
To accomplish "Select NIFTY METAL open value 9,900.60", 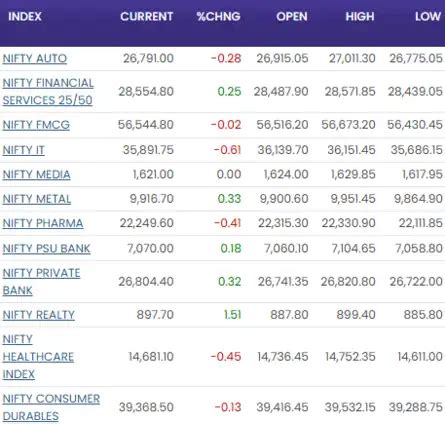I will tap(284, 199).
